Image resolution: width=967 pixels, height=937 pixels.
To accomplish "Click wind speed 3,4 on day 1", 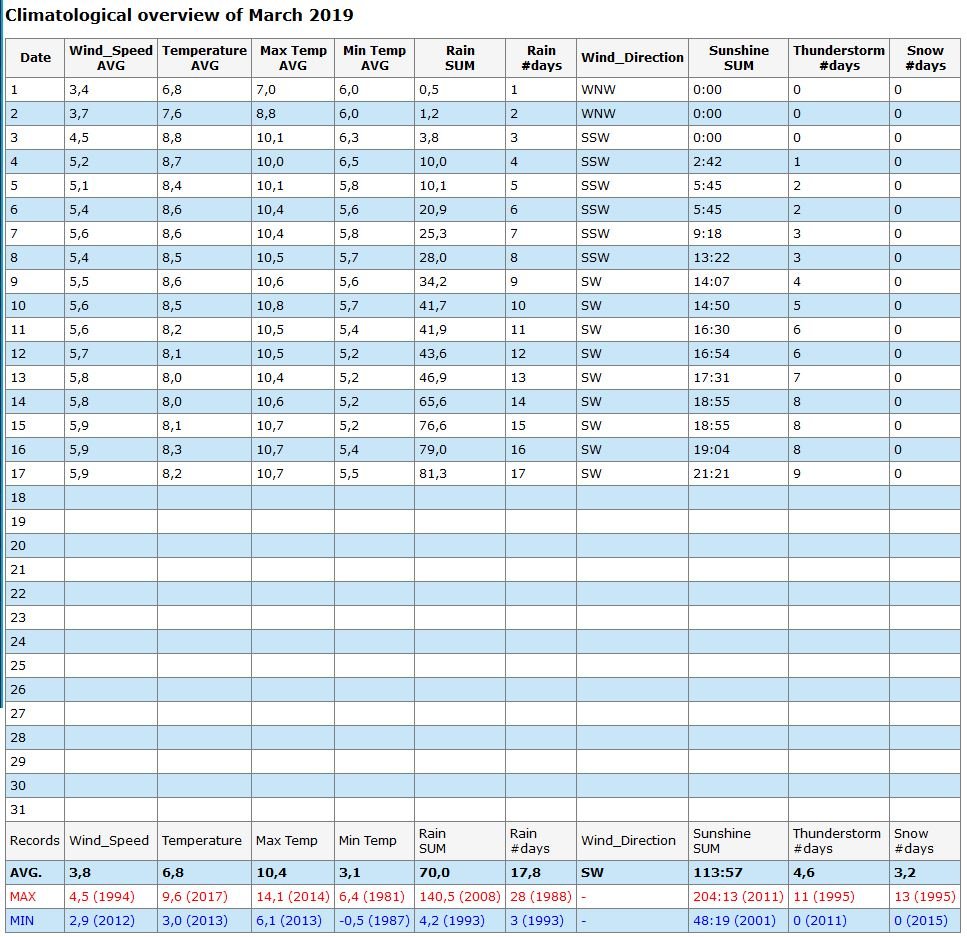I will [x=79, y=90].
